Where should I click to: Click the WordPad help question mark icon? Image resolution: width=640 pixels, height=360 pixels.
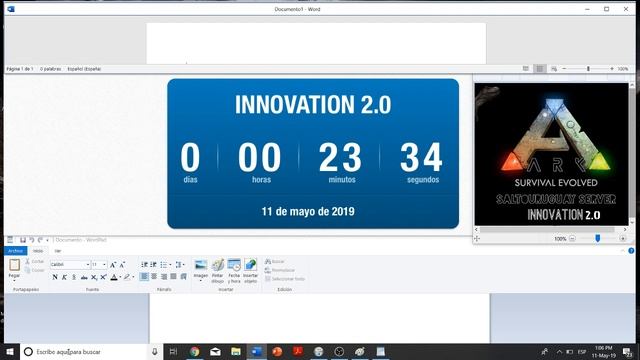(x=631, y=251)
